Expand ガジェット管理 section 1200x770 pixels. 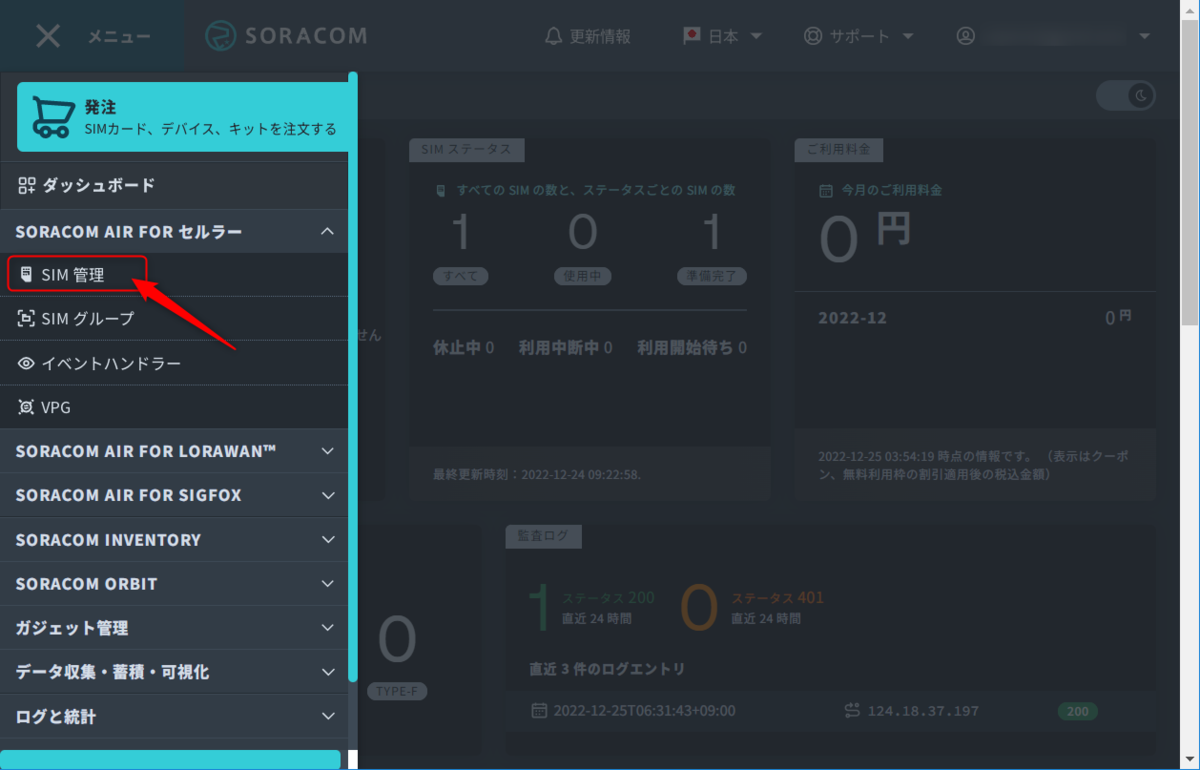tap(174, 628)
